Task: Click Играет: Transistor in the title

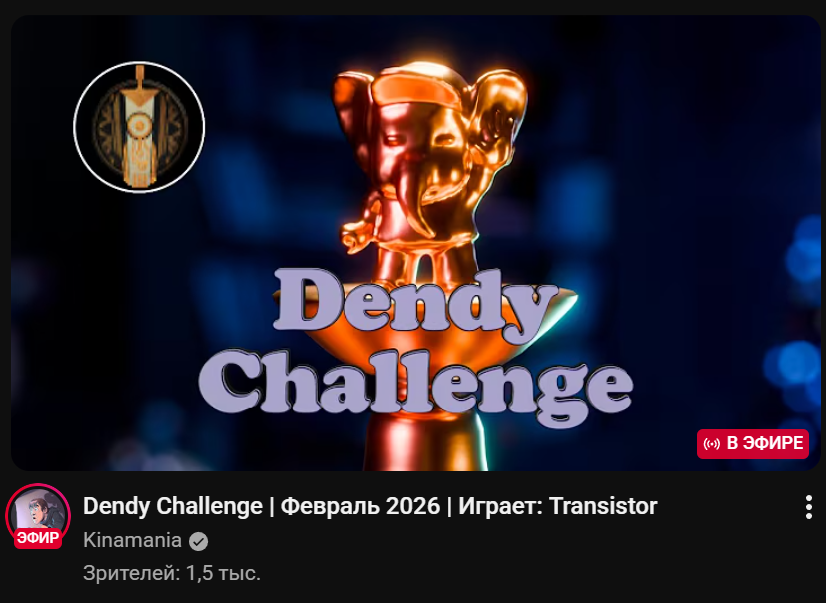Action: [x=557, y=506]
